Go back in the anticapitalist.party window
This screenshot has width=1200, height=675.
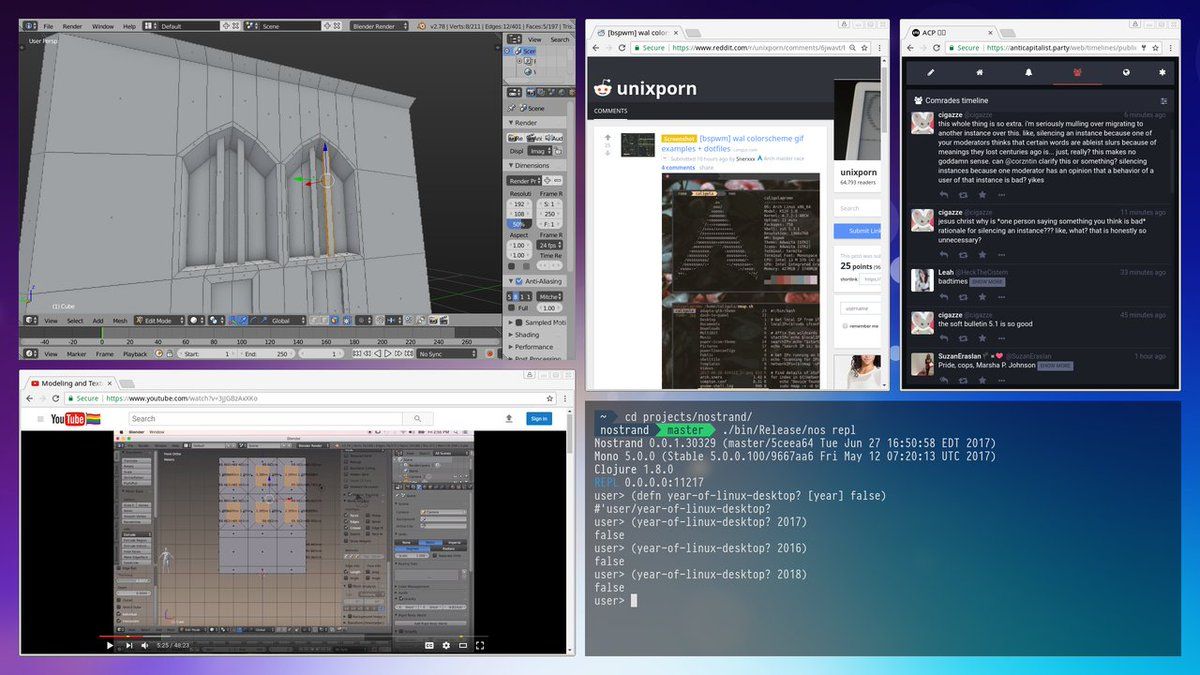point(910,47)
